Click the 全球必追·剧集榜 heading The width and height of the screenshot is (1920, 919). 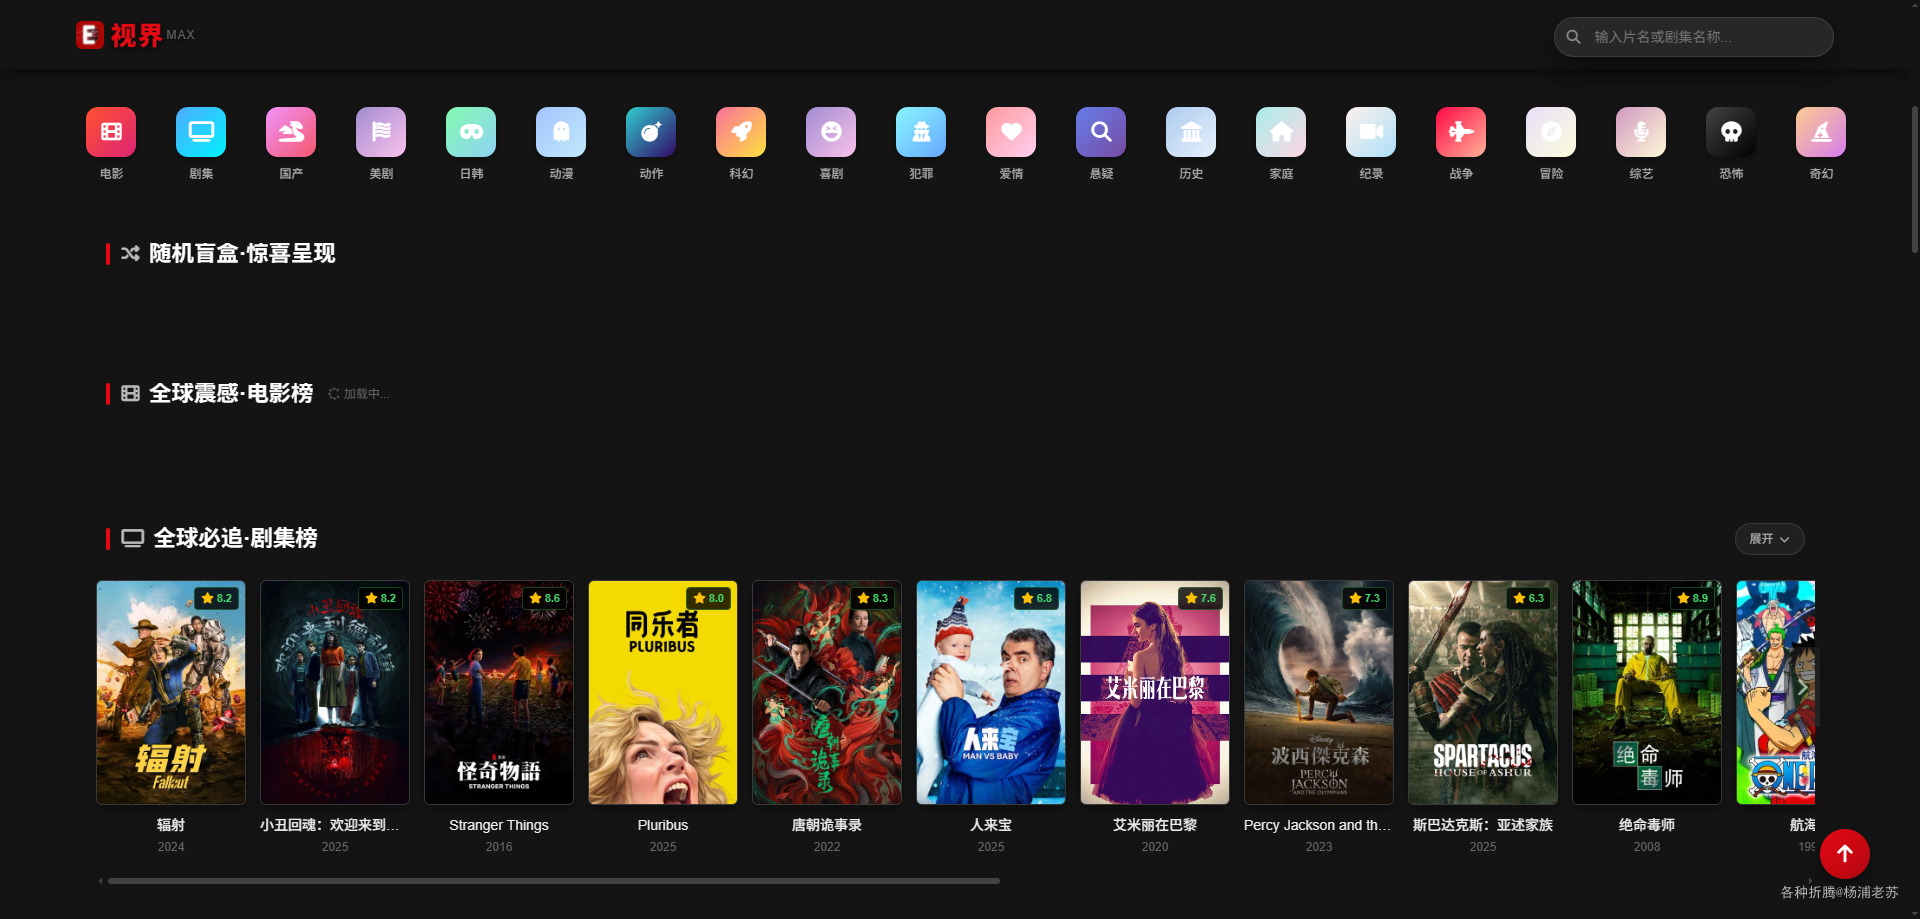(235, 538)
